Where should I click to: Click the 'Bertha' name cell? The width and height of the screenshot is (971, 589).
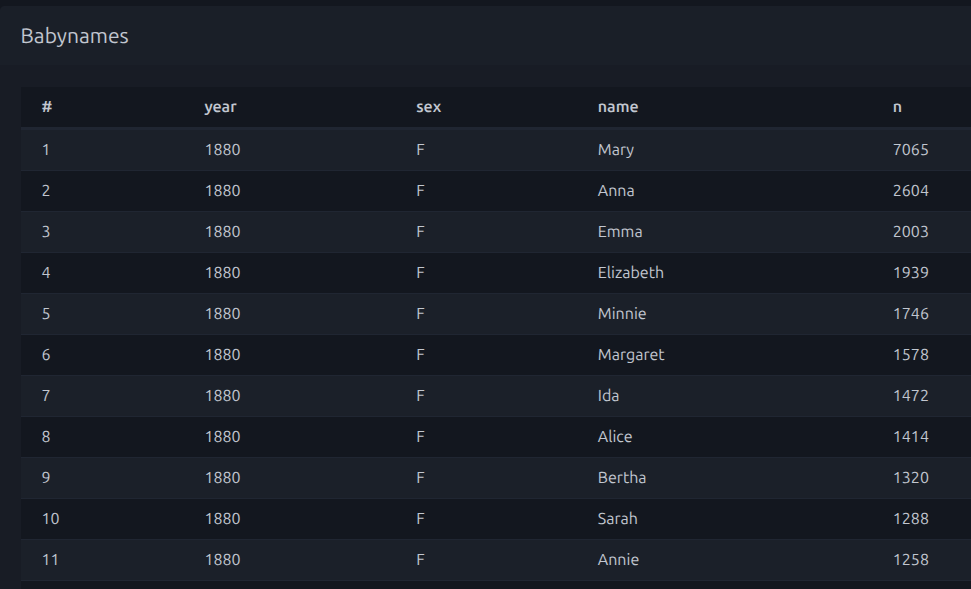pos(622,478)
